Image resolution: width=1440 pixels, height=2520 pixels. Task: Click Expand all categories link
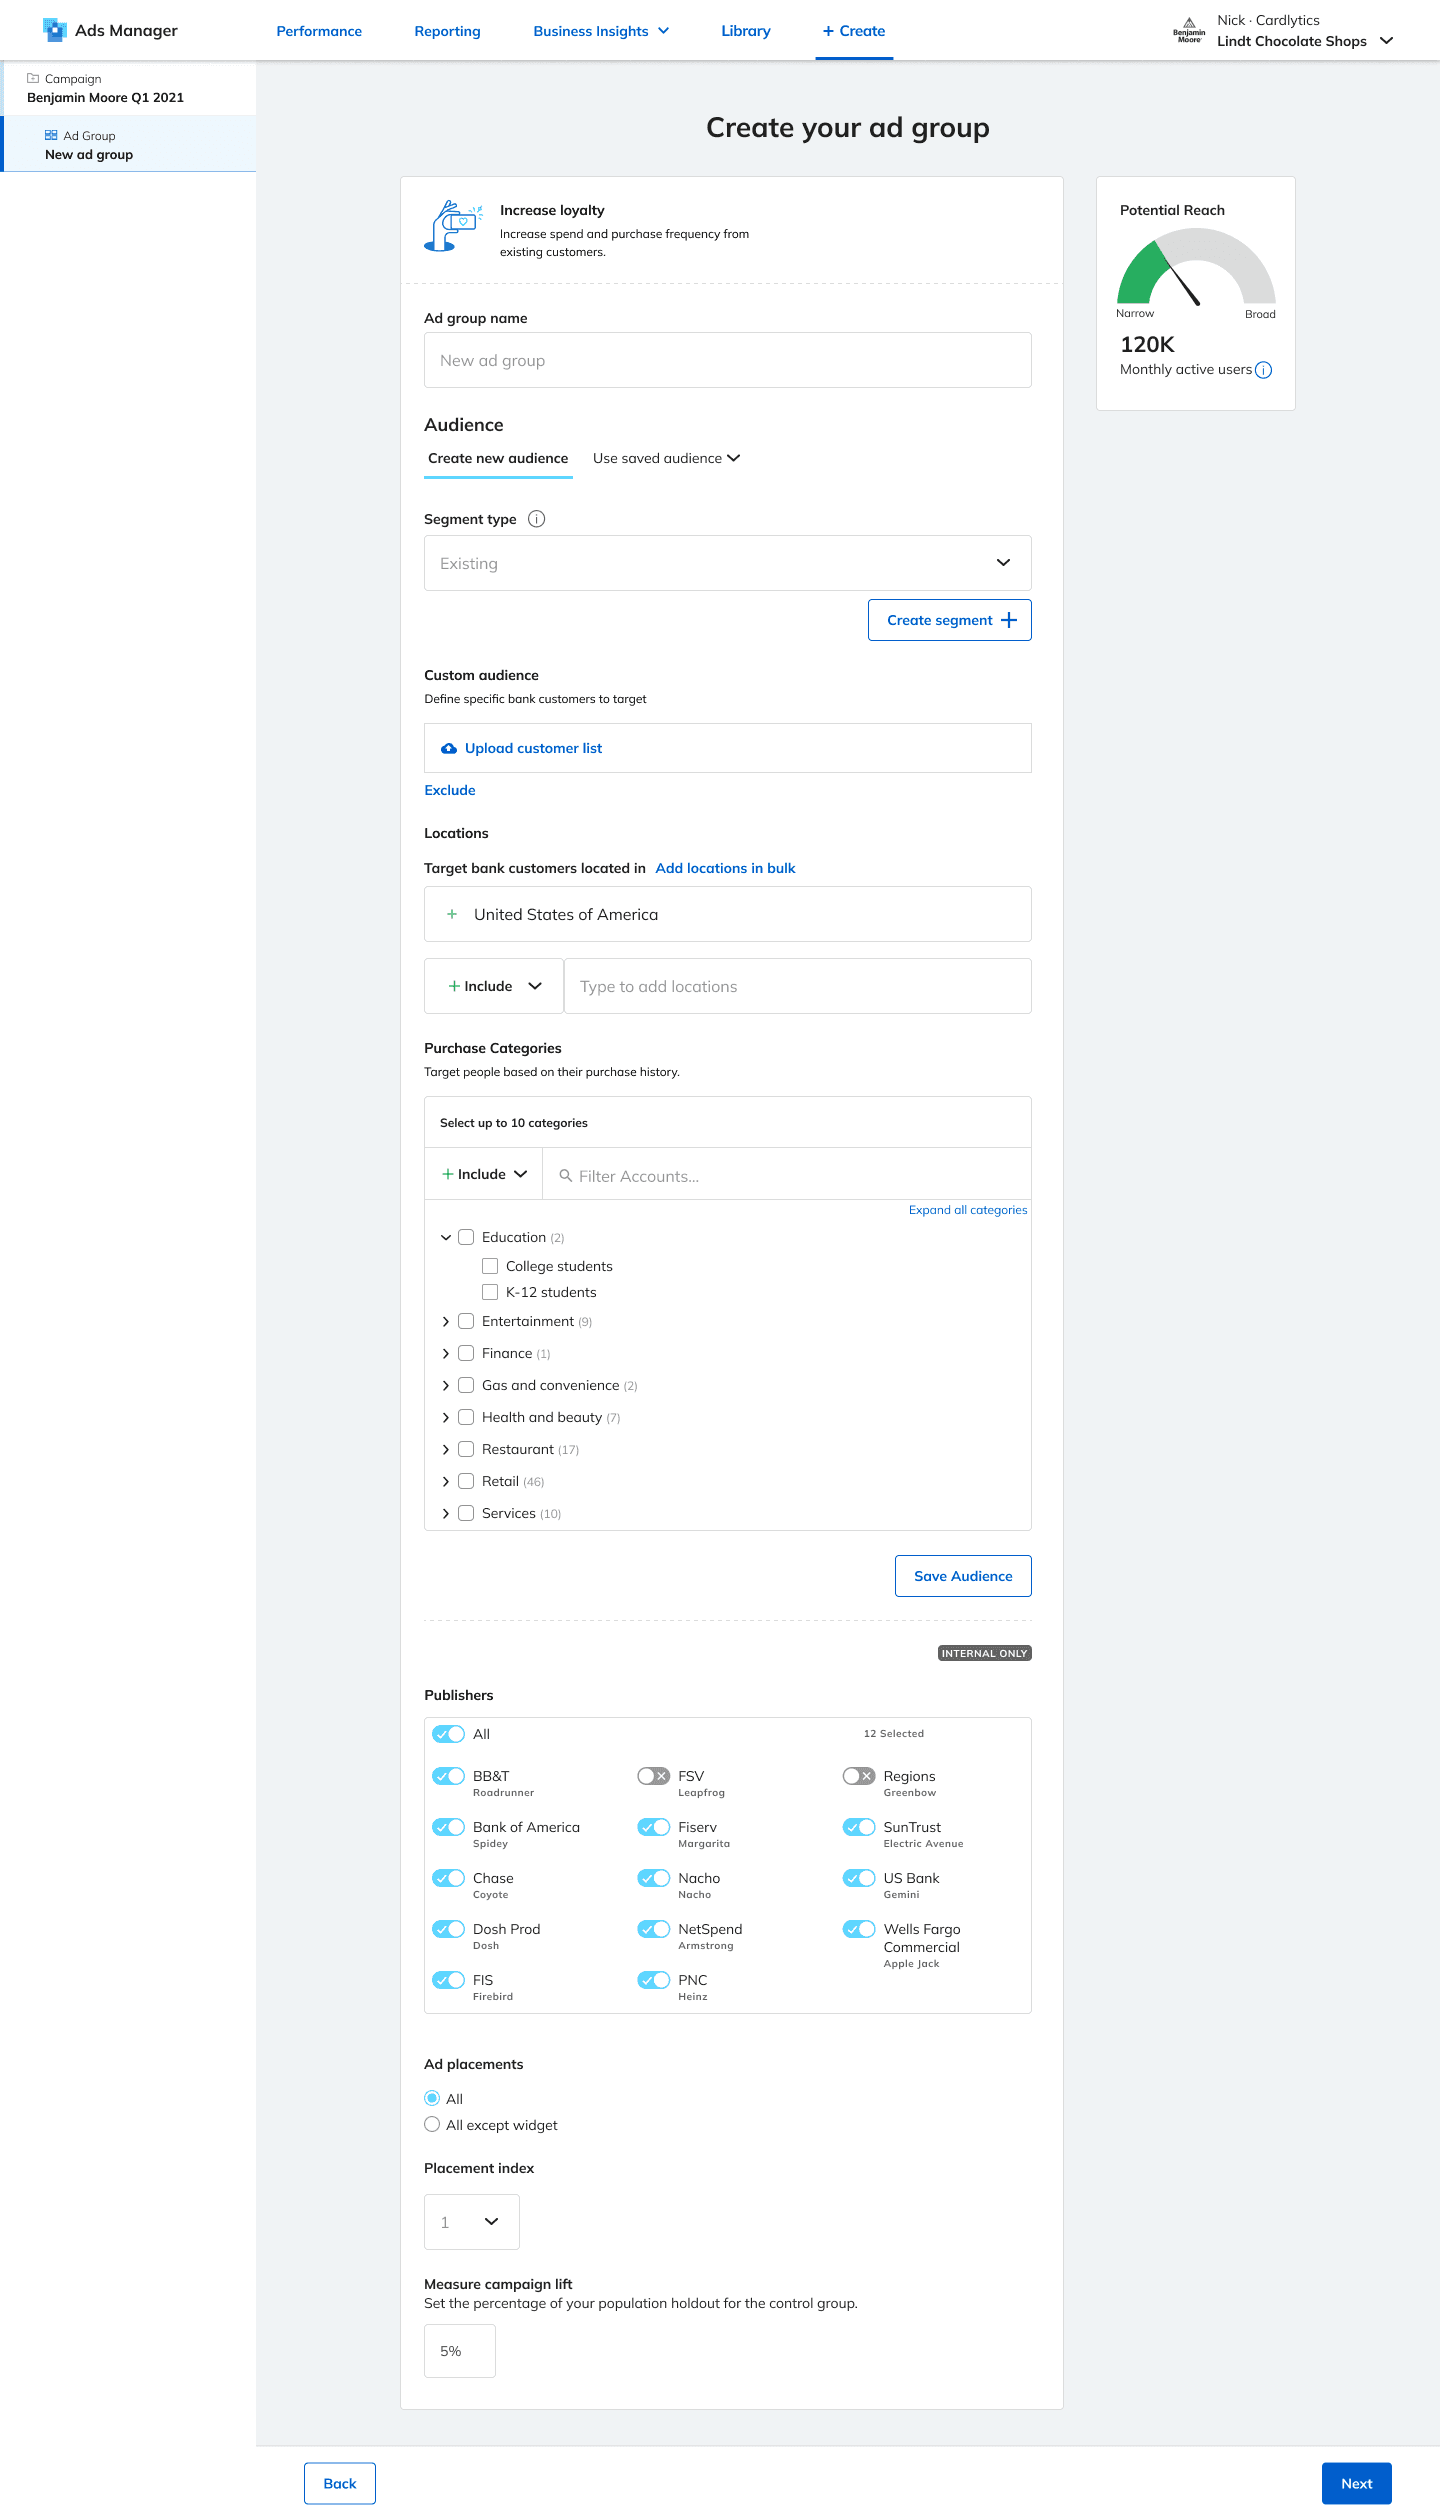coord(968,1210)
